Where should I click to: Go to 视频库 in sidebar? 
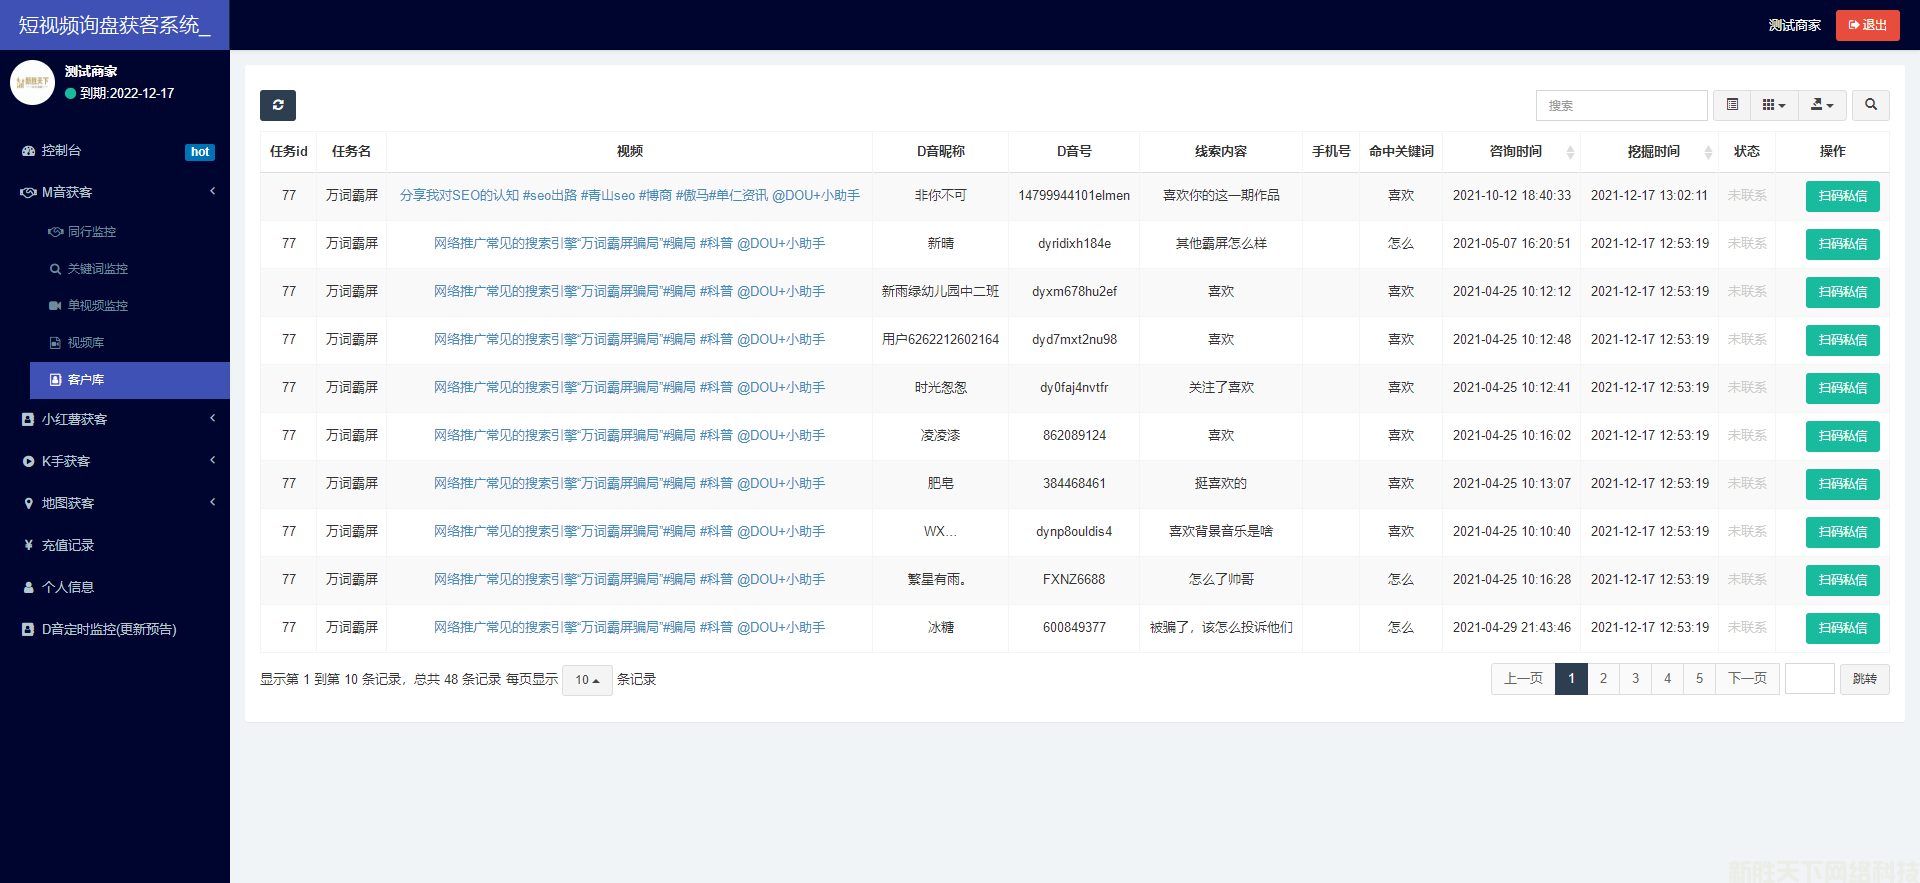click(86, 343)
